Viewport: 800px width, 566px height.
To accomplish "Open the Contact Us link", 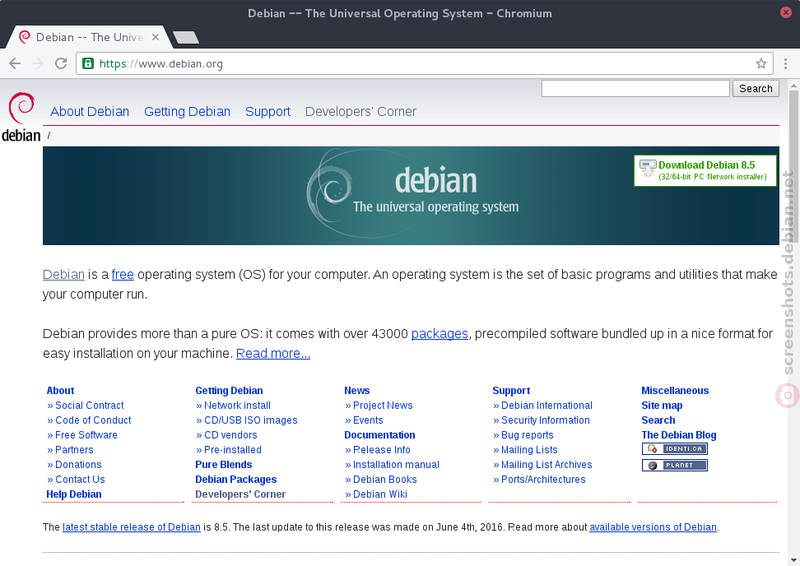I will tap(80, 480).
